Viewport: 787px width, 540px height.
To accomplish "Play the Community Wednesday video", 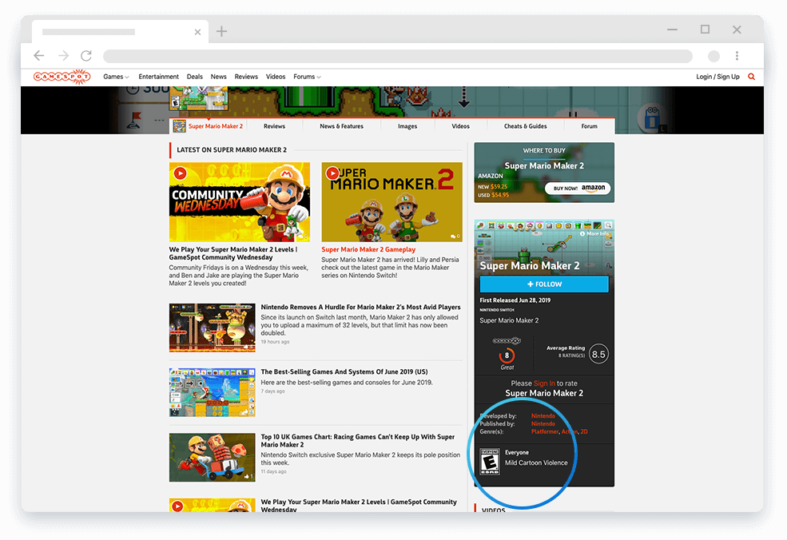I will pyautogui.click(x=180, y=173).
